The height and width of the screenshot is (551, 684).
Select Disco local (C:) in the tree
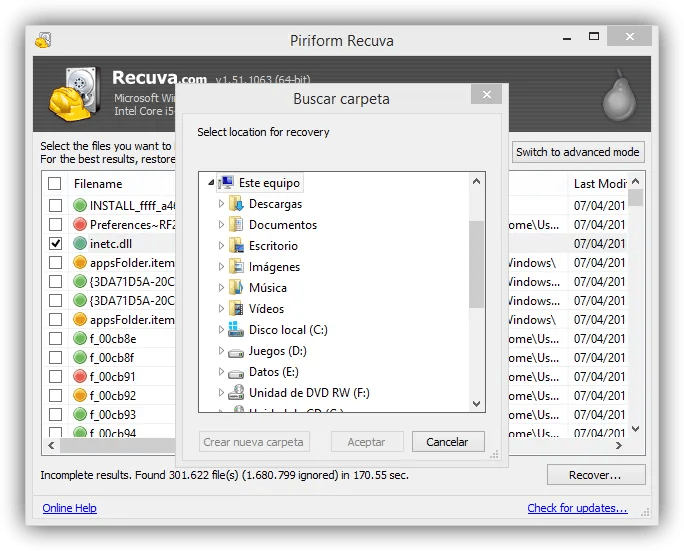tap(288, 330)
